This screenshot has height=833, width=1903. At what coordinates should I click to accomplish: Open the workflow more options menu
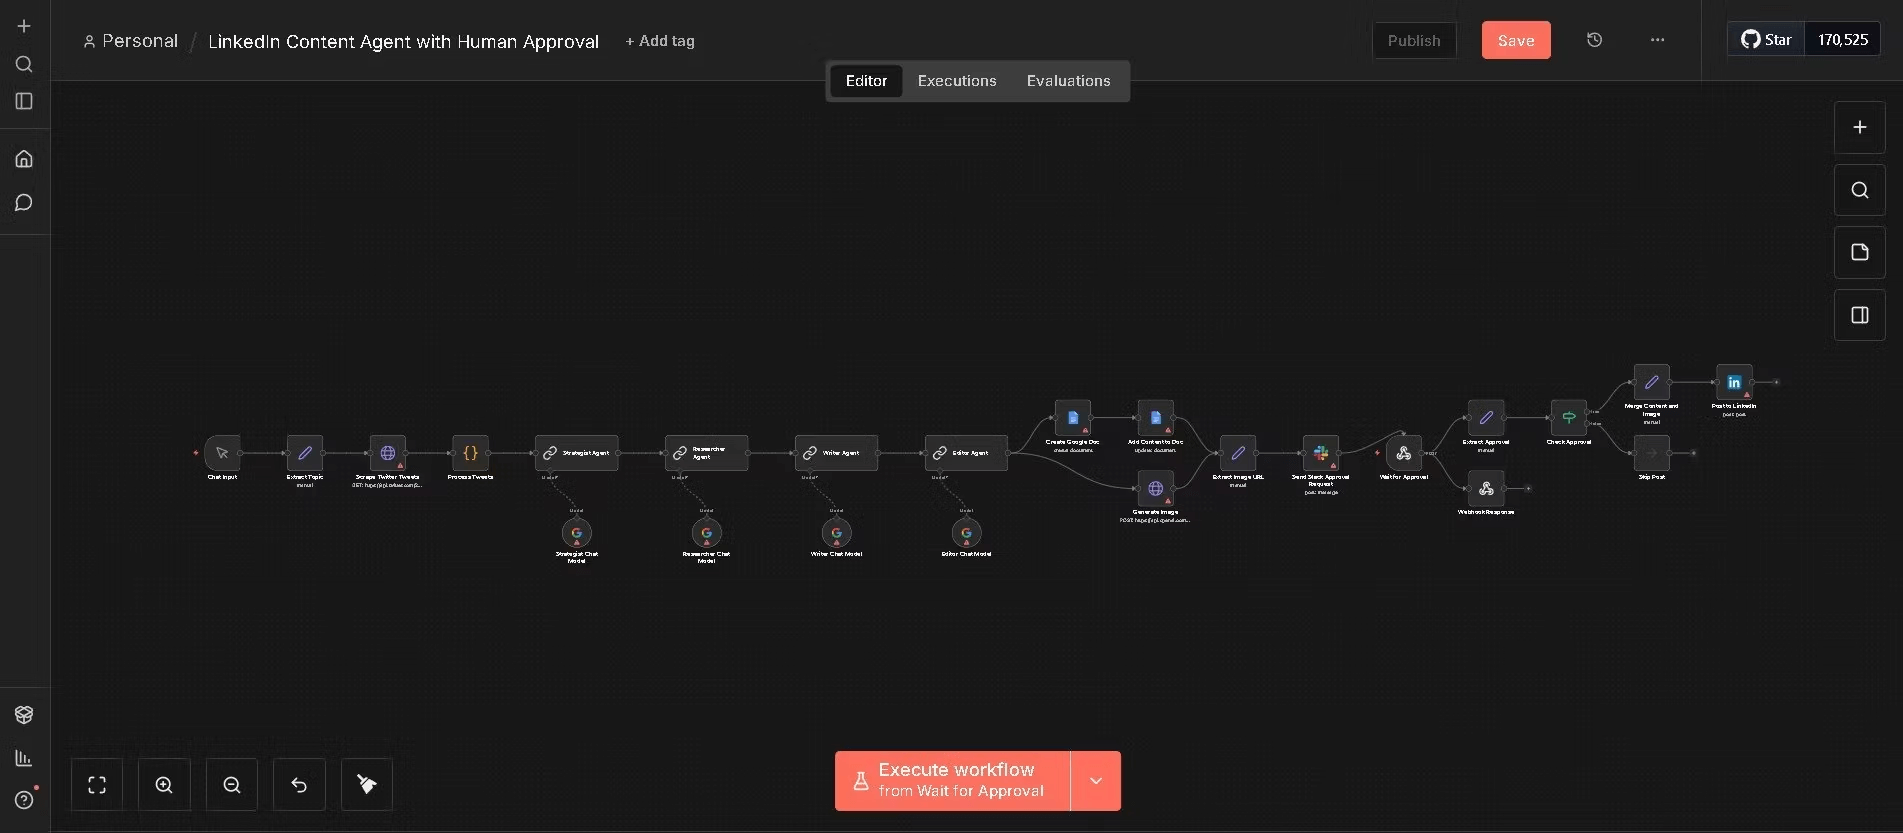(x=1657, y=40)
